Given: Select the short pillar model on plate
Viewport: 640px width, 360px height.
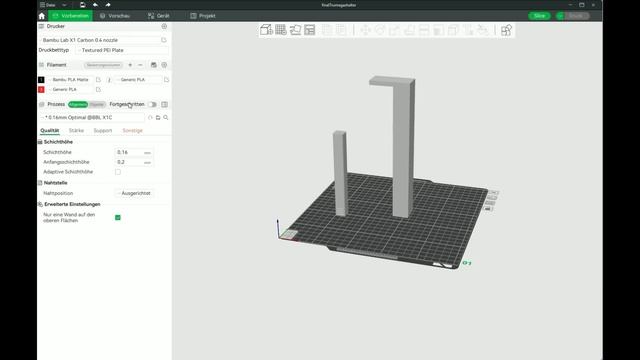Looking at the screenshot, I should 340,173.
